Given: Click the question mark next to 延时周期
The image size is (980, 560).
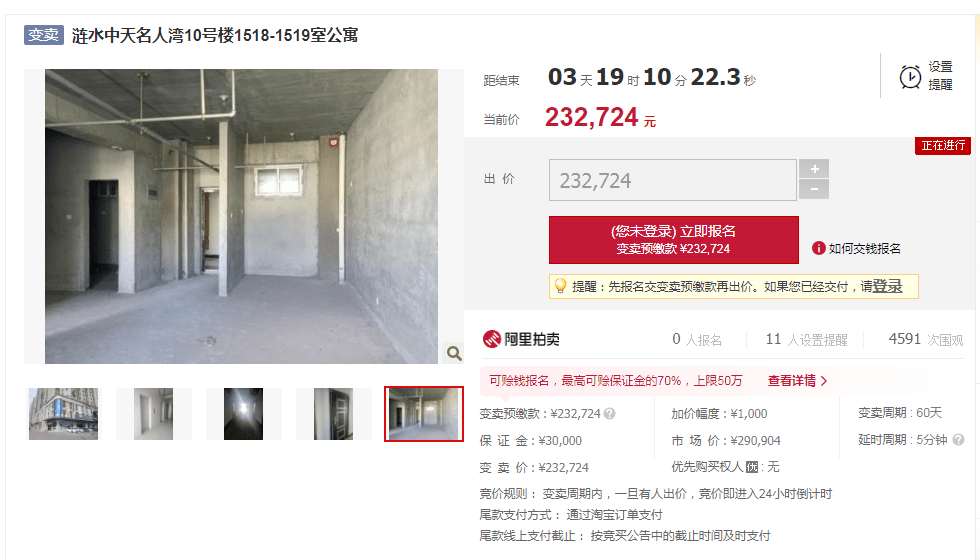Looking at the screenshot, I should point(958,439).
